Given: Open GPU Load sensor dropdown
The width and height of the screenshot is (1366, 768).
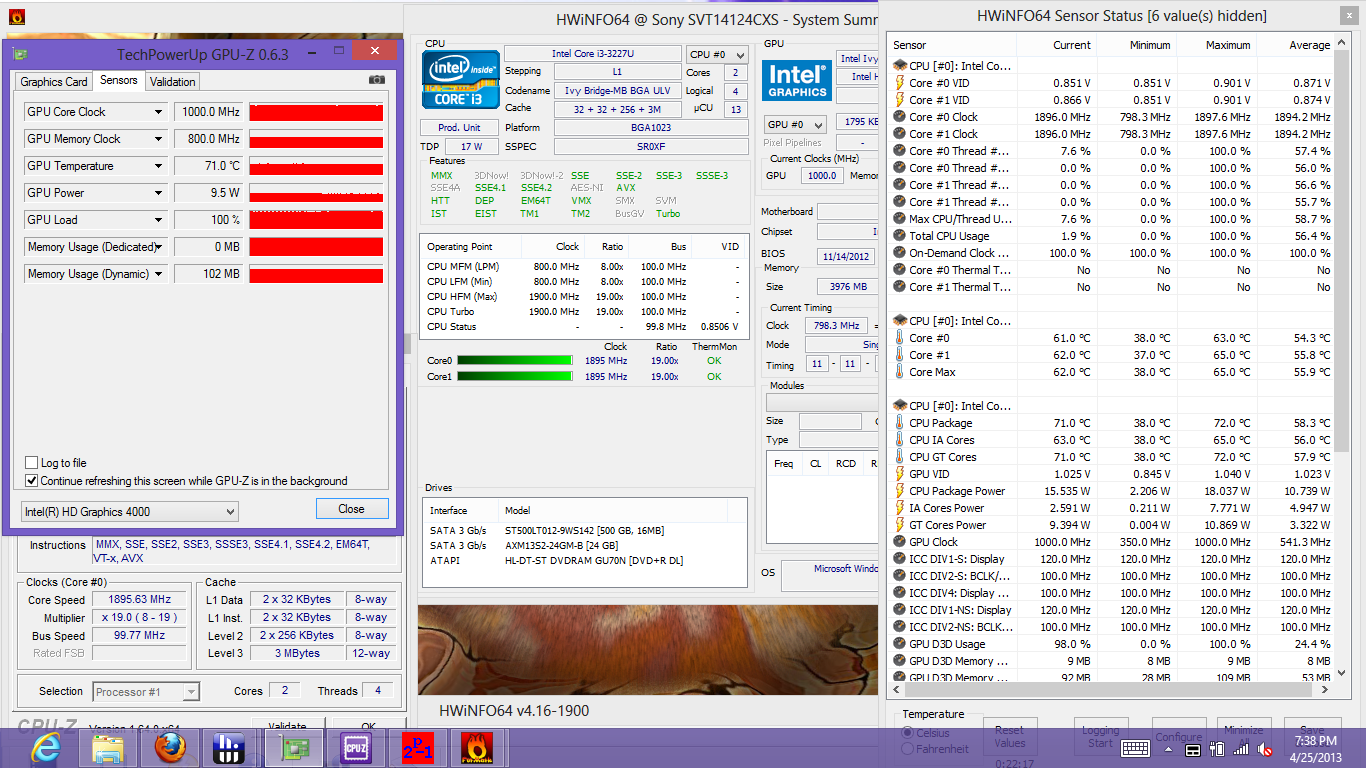Looking at the screenshot, I should pyautogui.click(x=158, y=220).
